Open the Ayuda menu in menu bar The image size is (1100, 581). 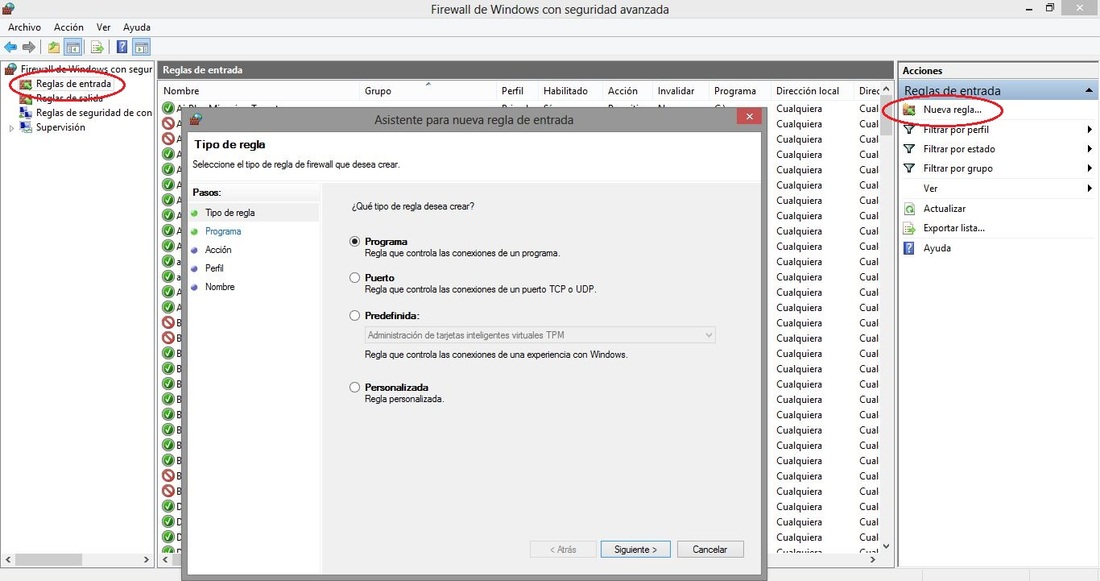click(137, 27)
